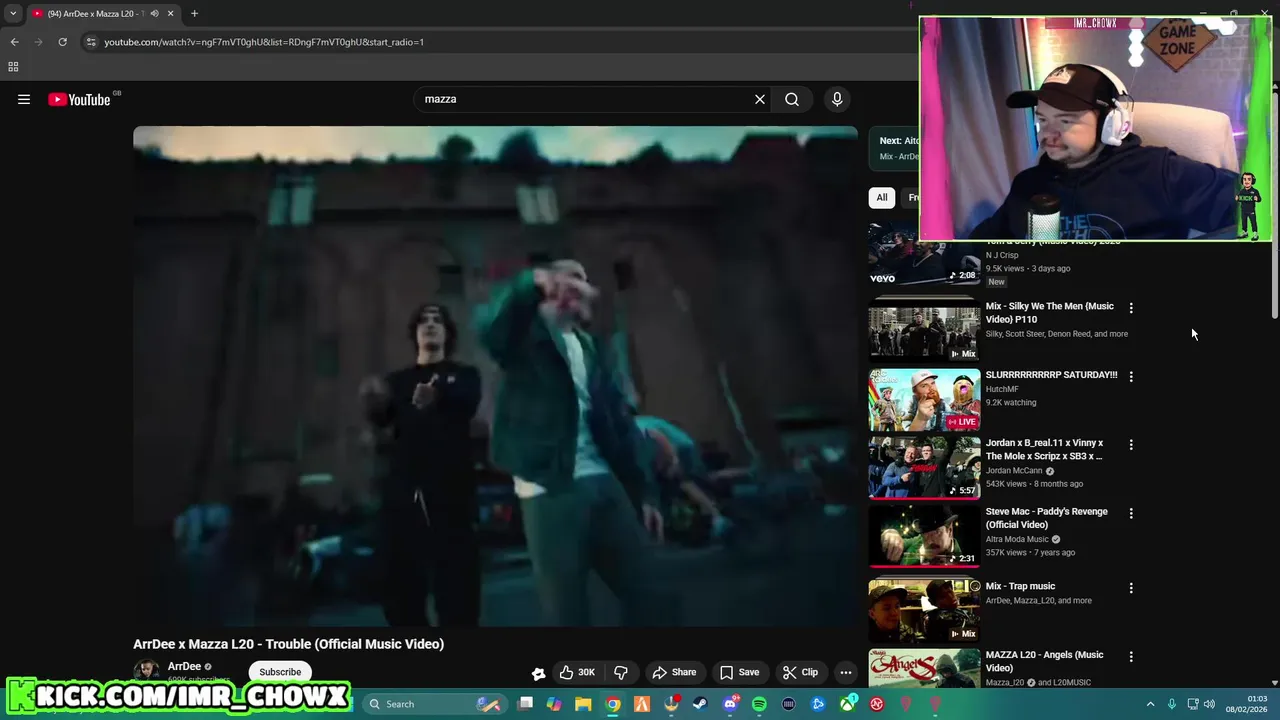The image size is (1280, 720).
Task: Click the main video player
Action: click(x=495, y=376)
